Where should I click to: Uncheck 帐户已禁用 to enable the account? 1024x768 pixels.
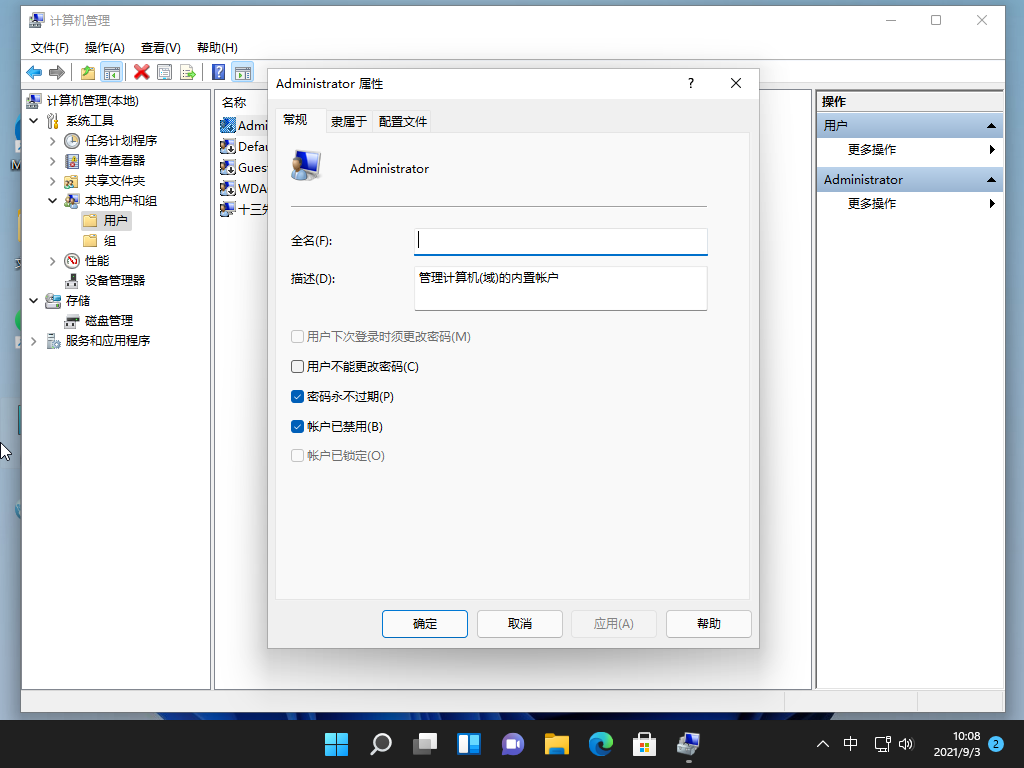(297, 427)
